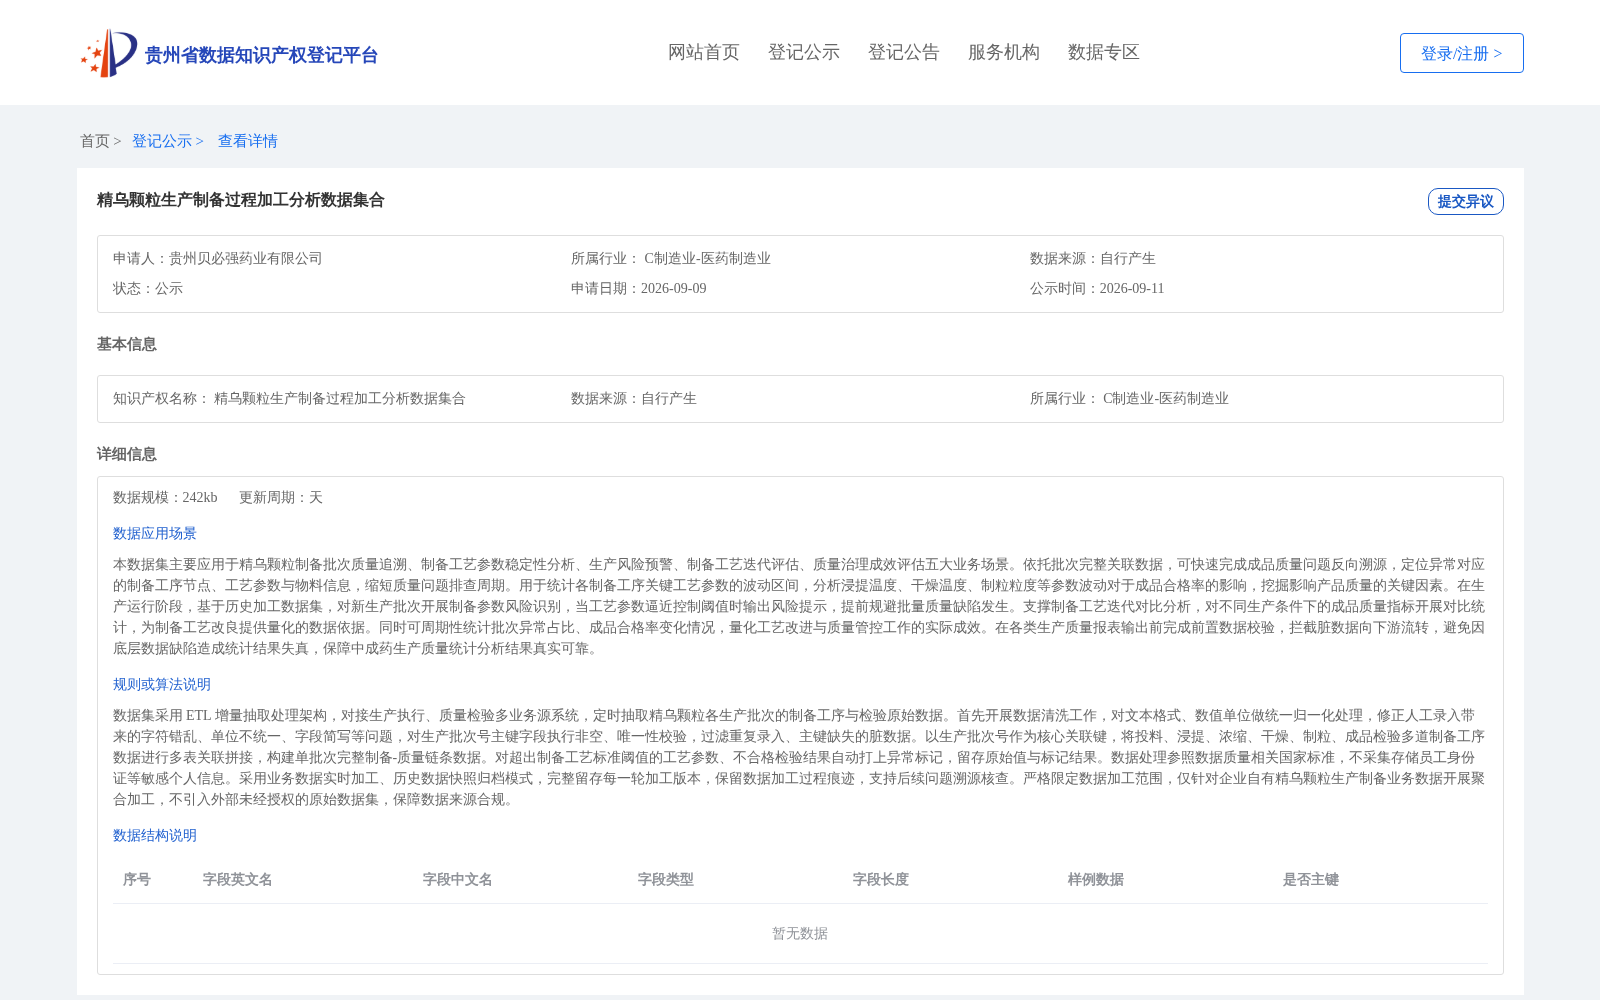Click 查看详情 breadcrumb
This screenshot has height=1000, width=1600.
coord(248,141)
